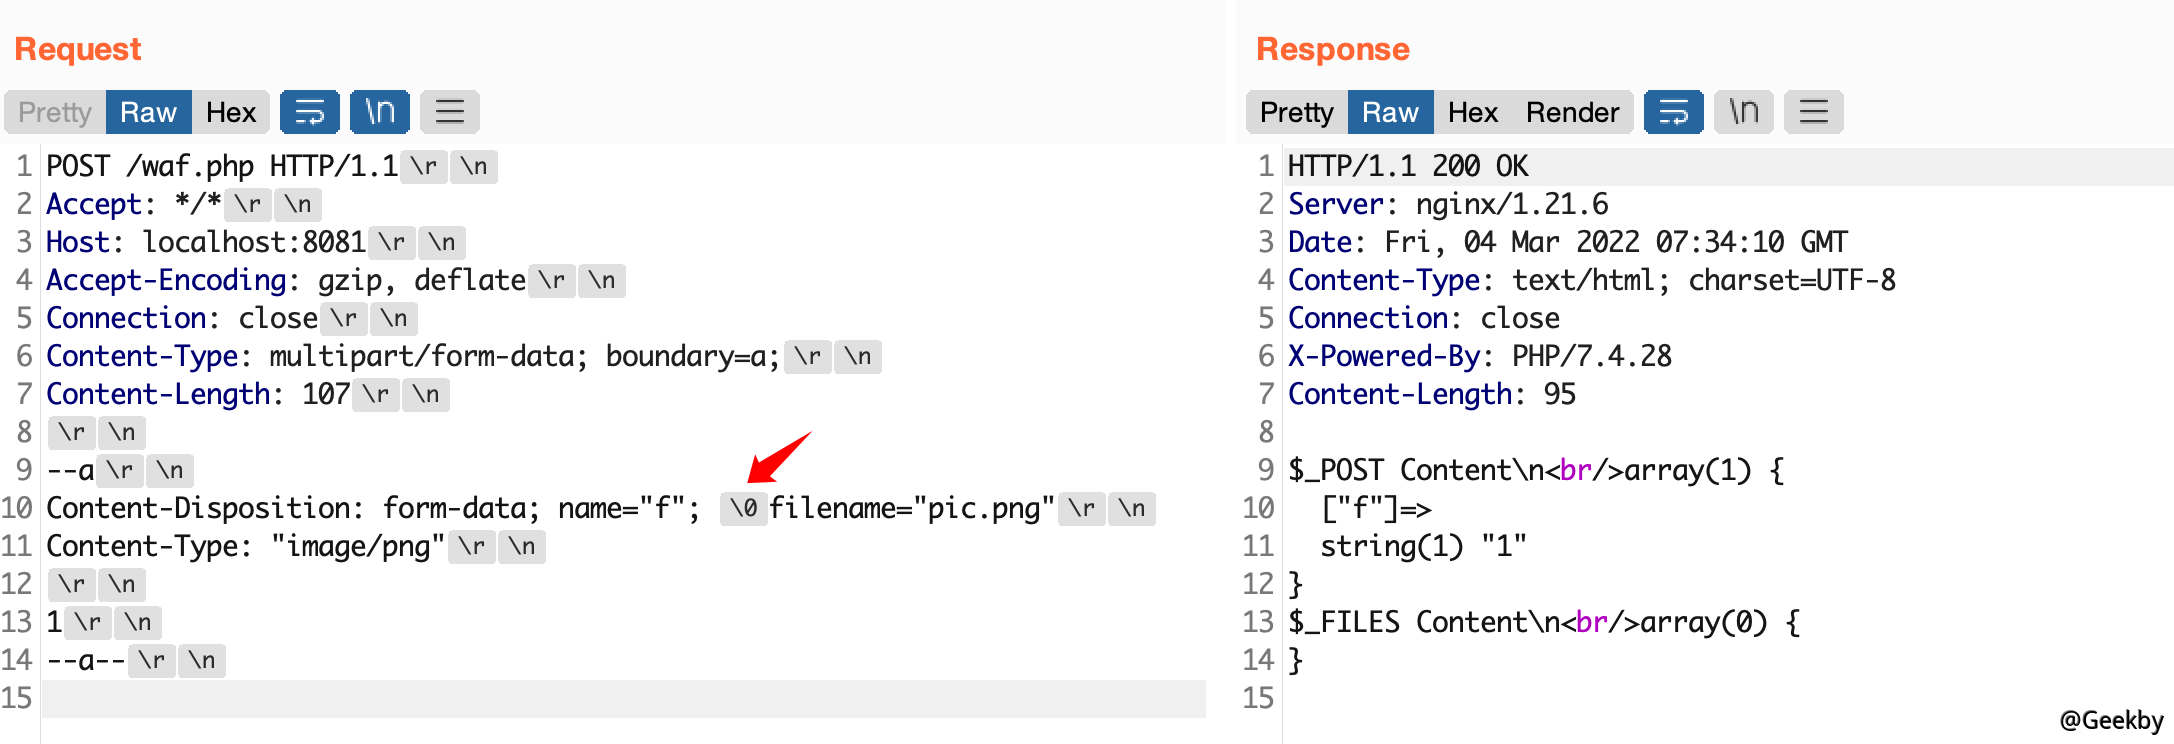Open the Response panel hamburger options menu

[x=1813, y=112]
